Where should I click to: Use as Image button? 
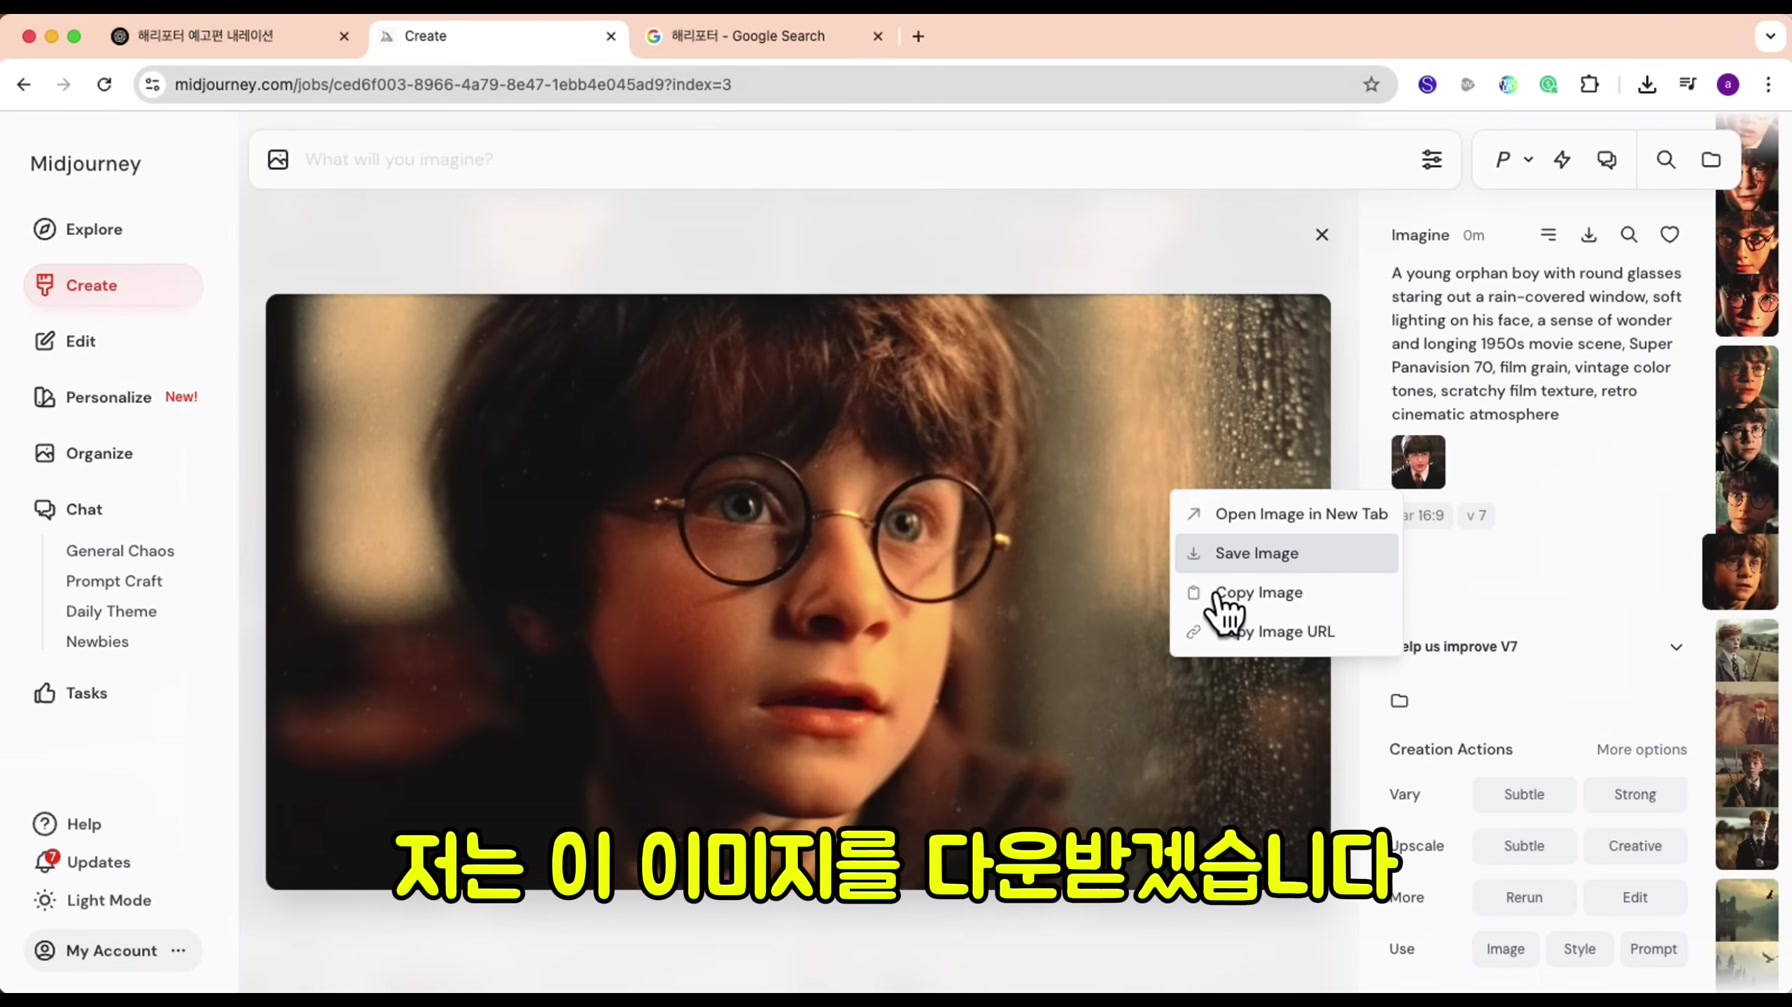pos(1505,949)
